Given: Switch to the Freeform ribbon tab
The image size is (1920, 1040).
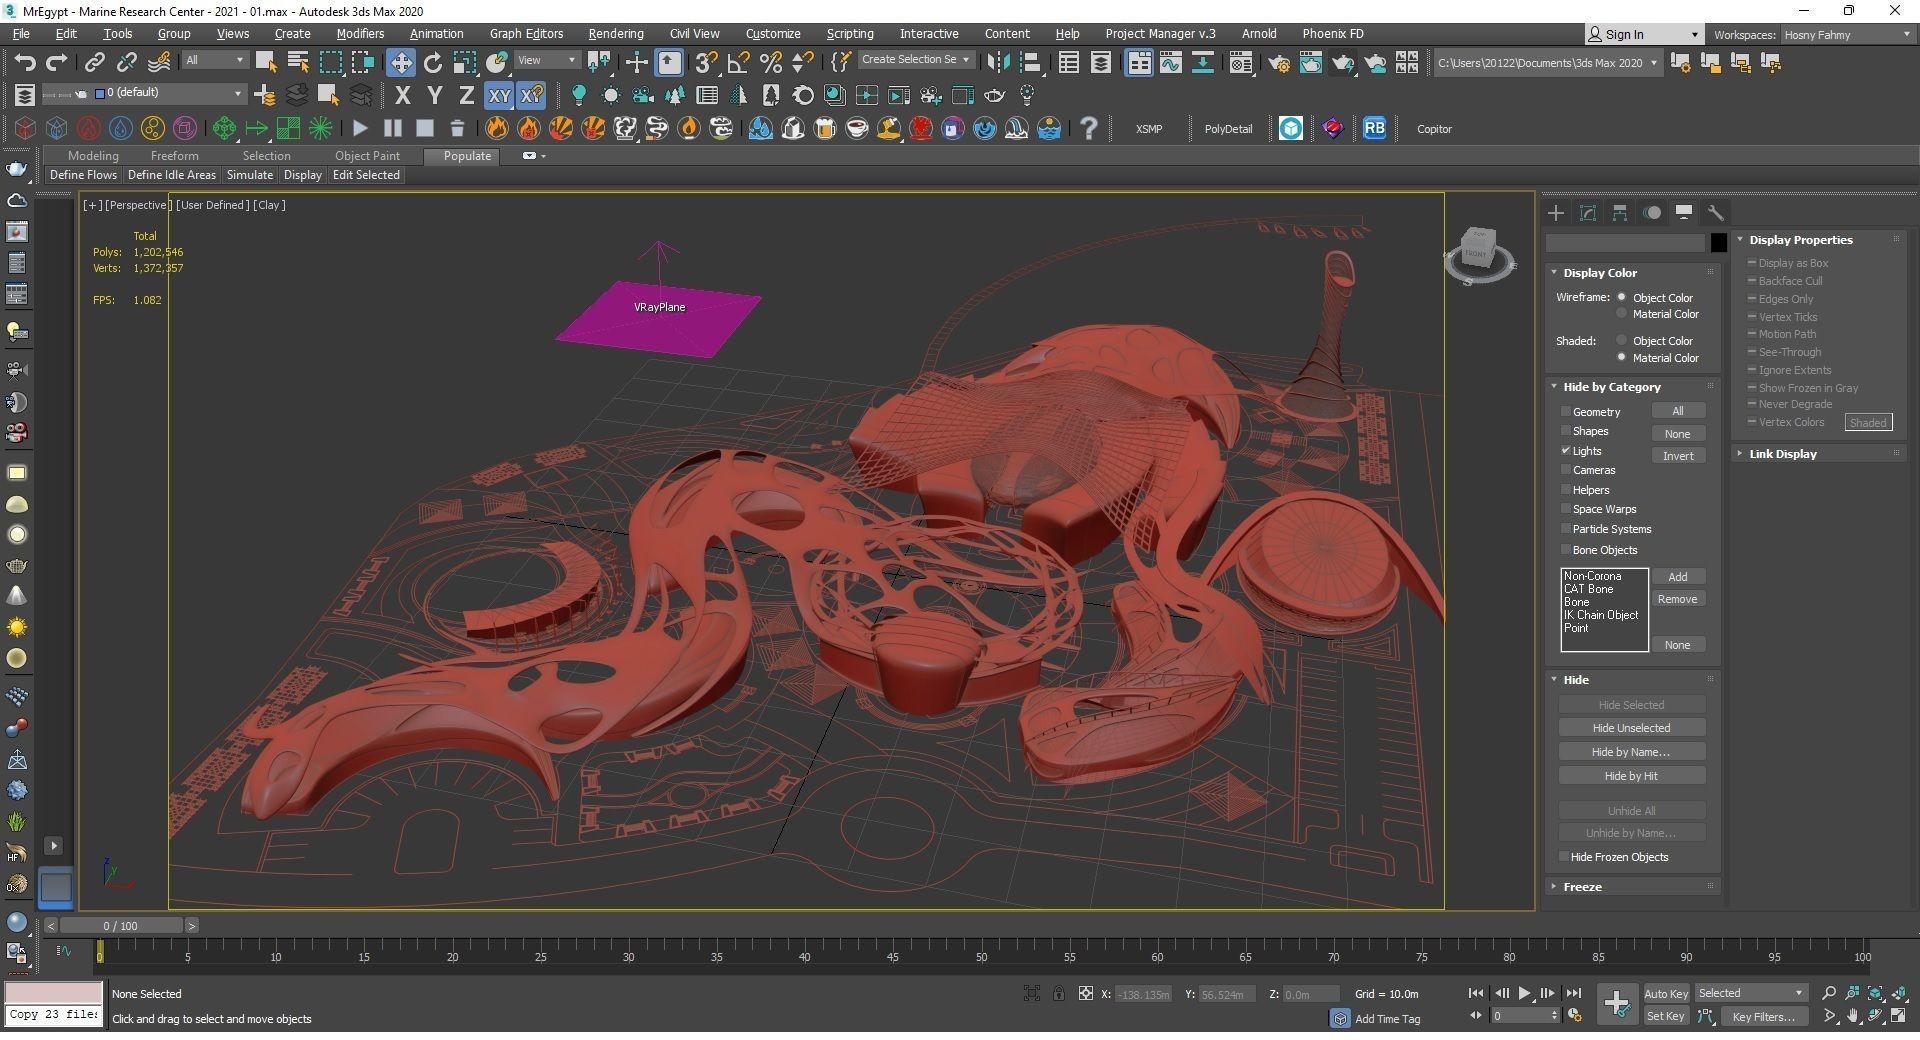Looking at the screenshot, I should tap(174, 155).
